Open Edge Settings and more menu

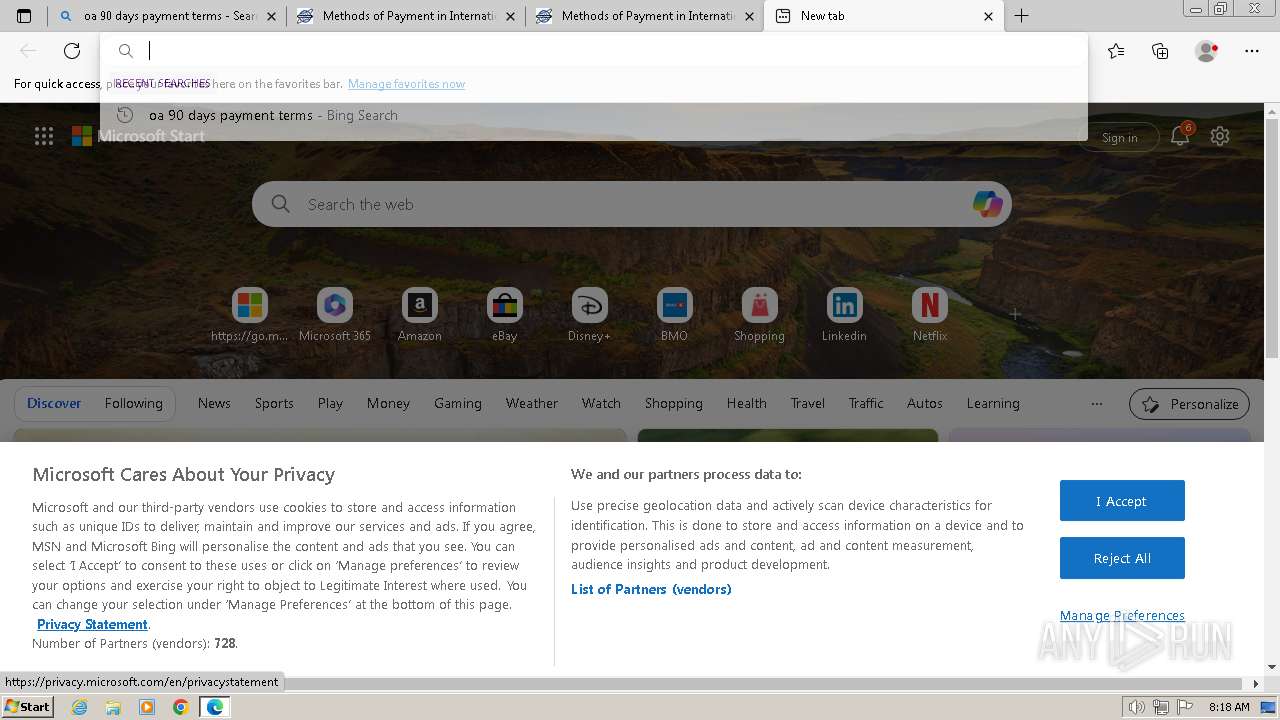1252,51
